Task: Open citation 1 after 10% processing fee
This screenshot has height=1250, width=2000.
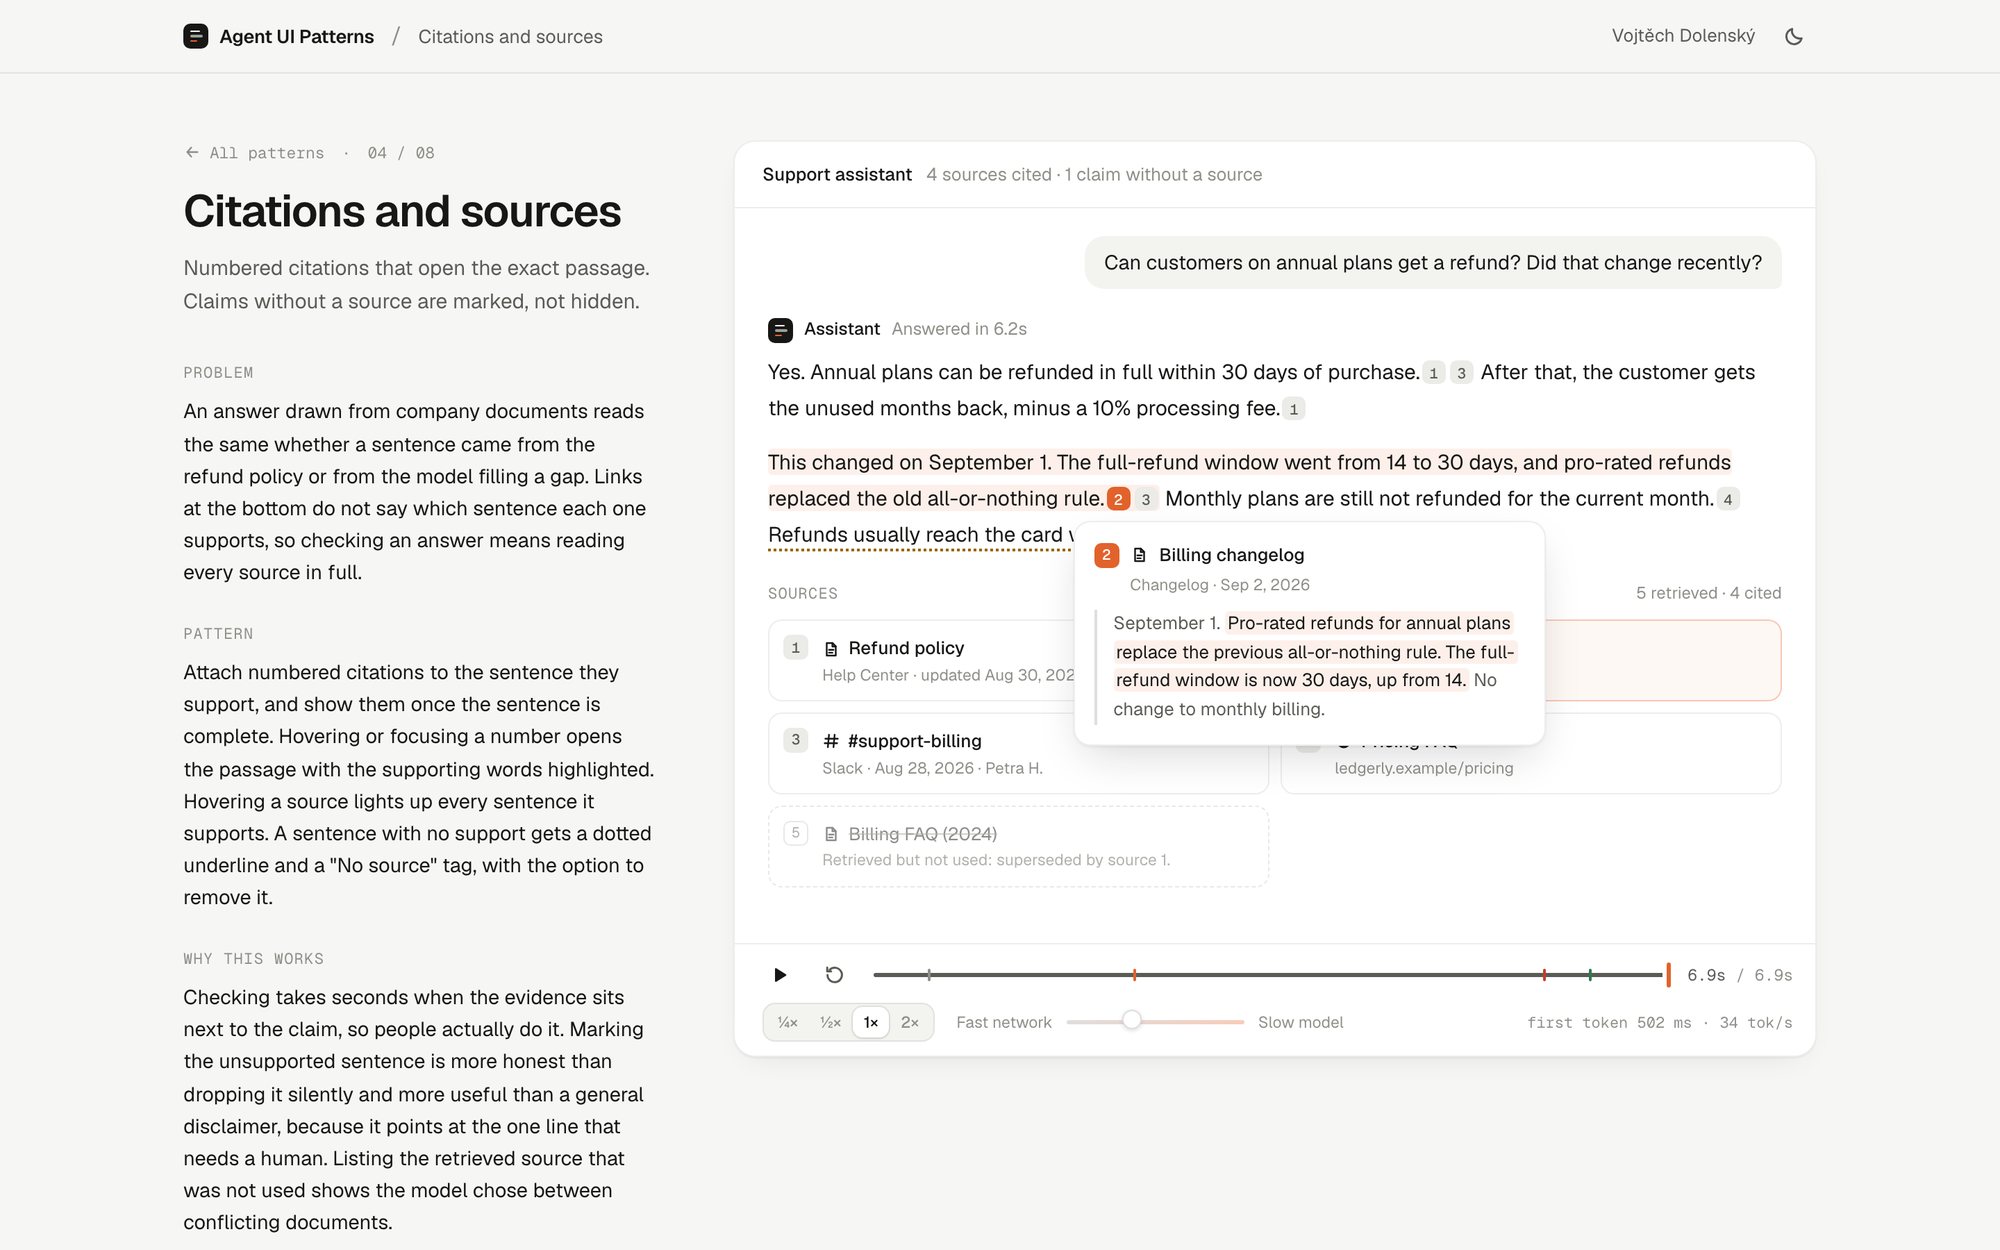Action: coord(1294,409)
